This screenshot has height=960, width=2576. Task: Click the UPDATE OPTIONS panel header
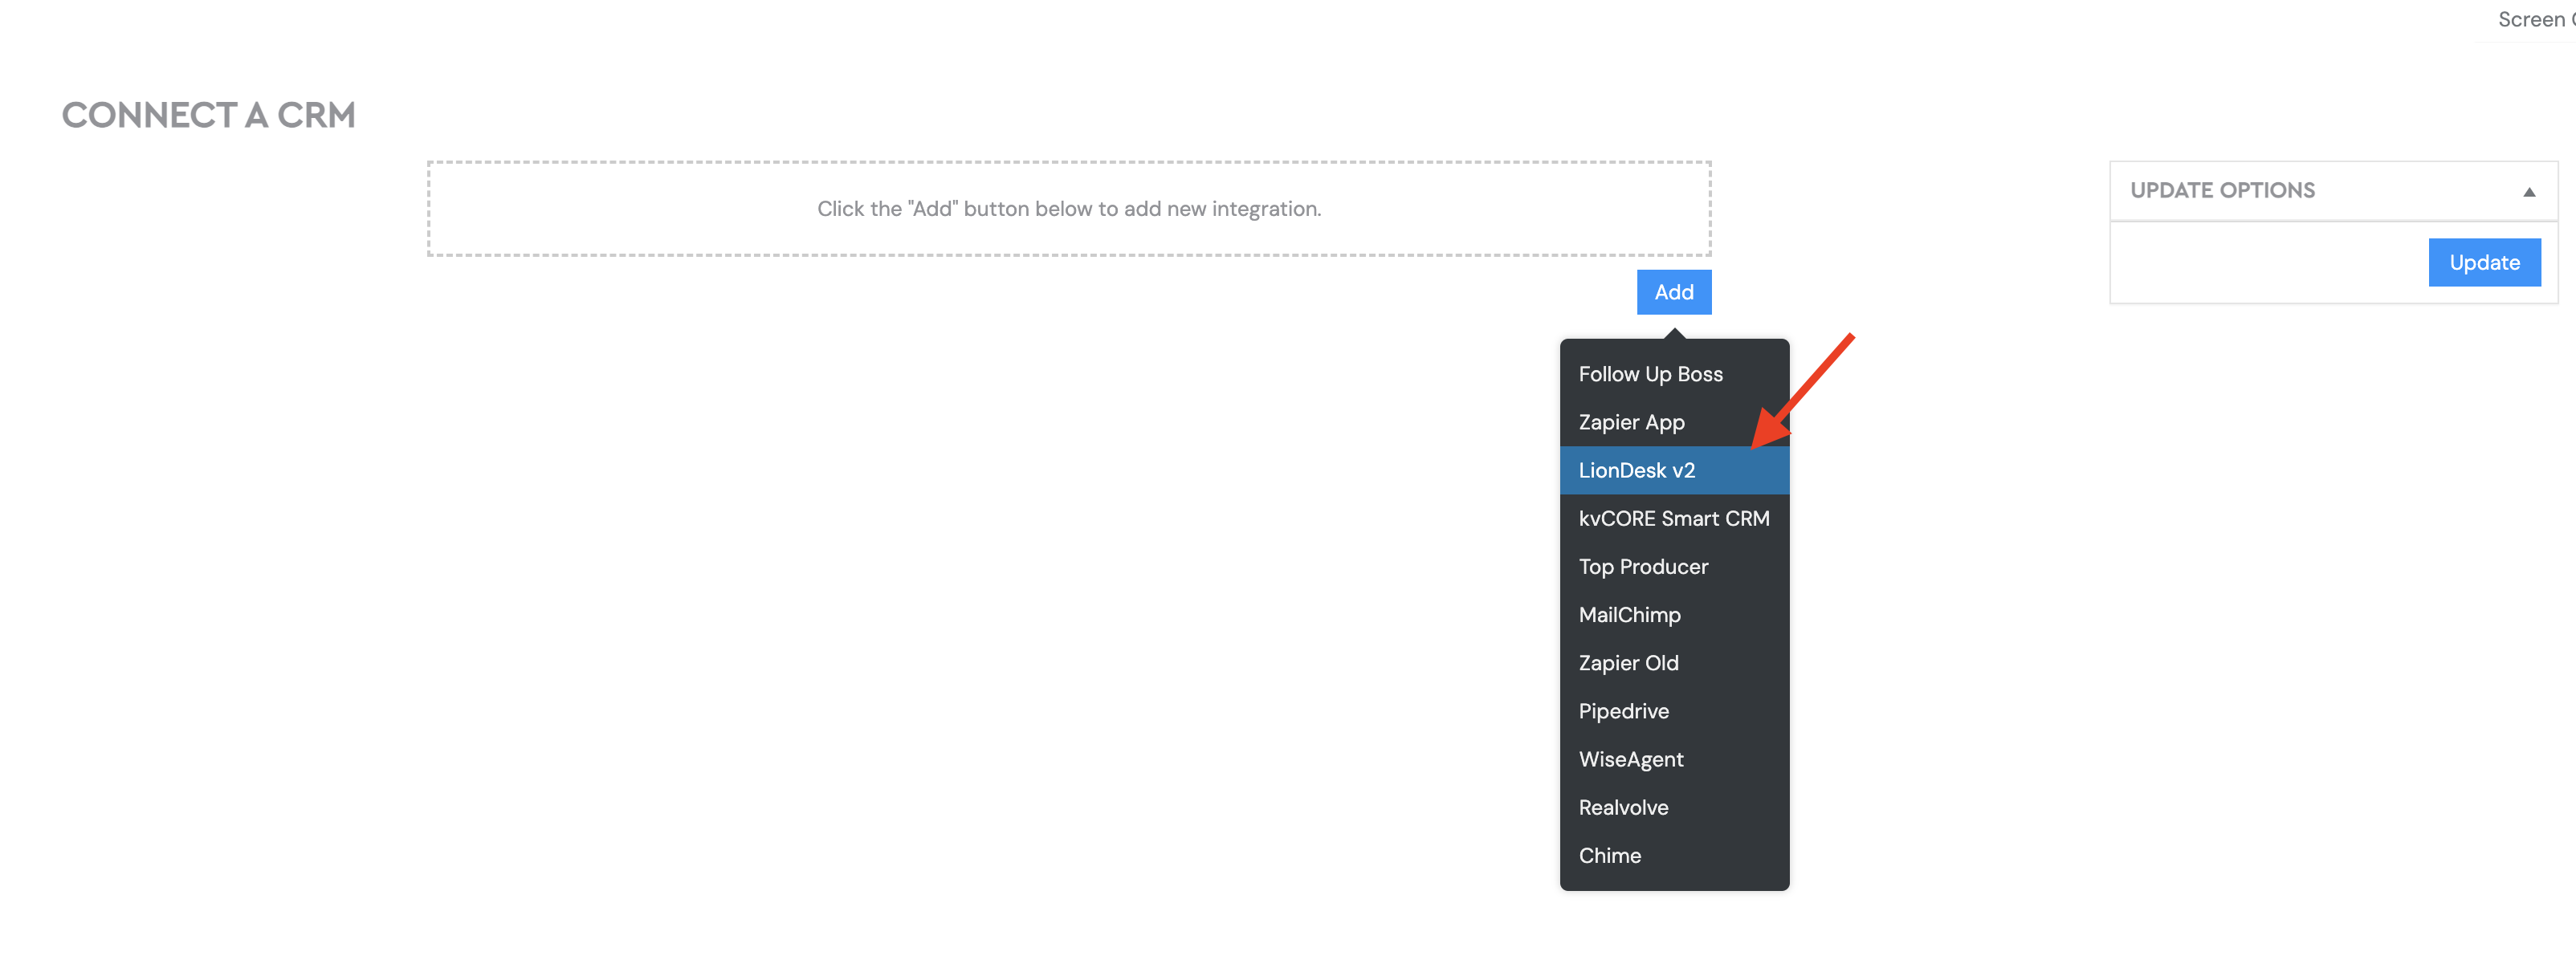[2333, 191]
